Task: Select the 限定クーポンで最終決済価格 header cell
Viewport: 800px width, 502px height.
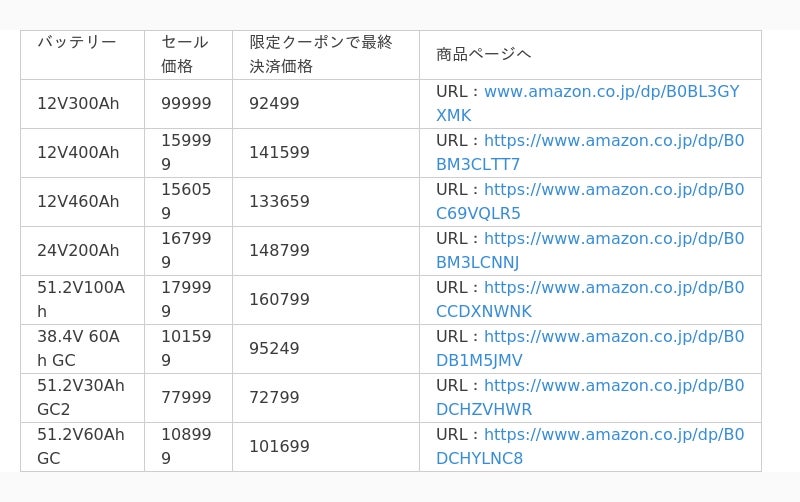Action: (320, 54)
